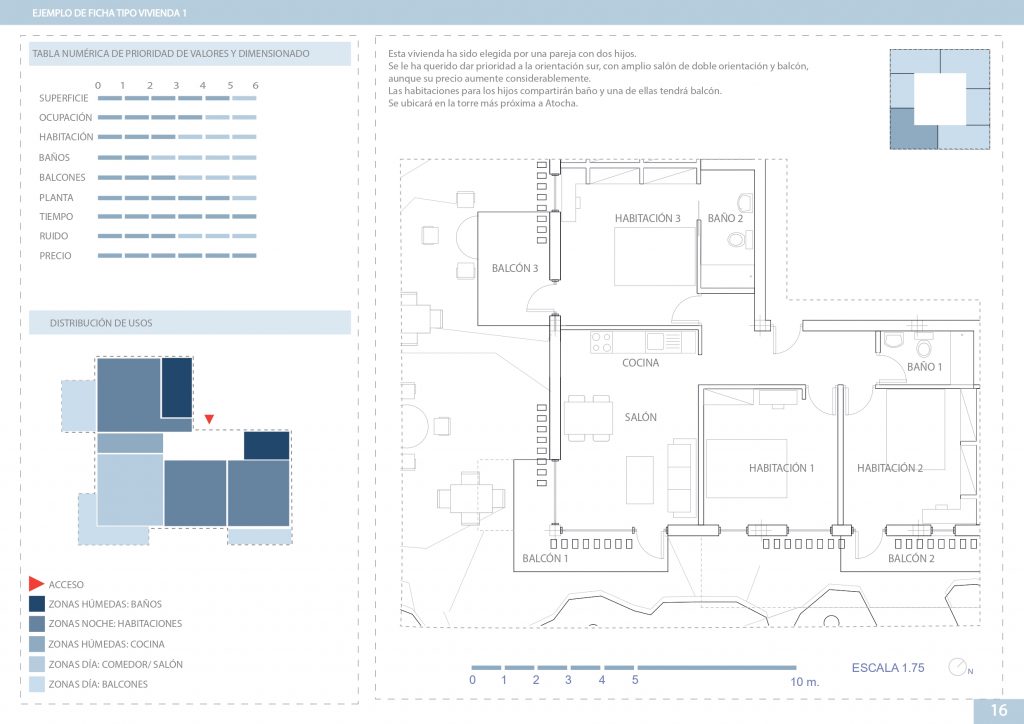Click the page number 16 box
This screenshot has height=724, width=1024.
pos(998,710)
